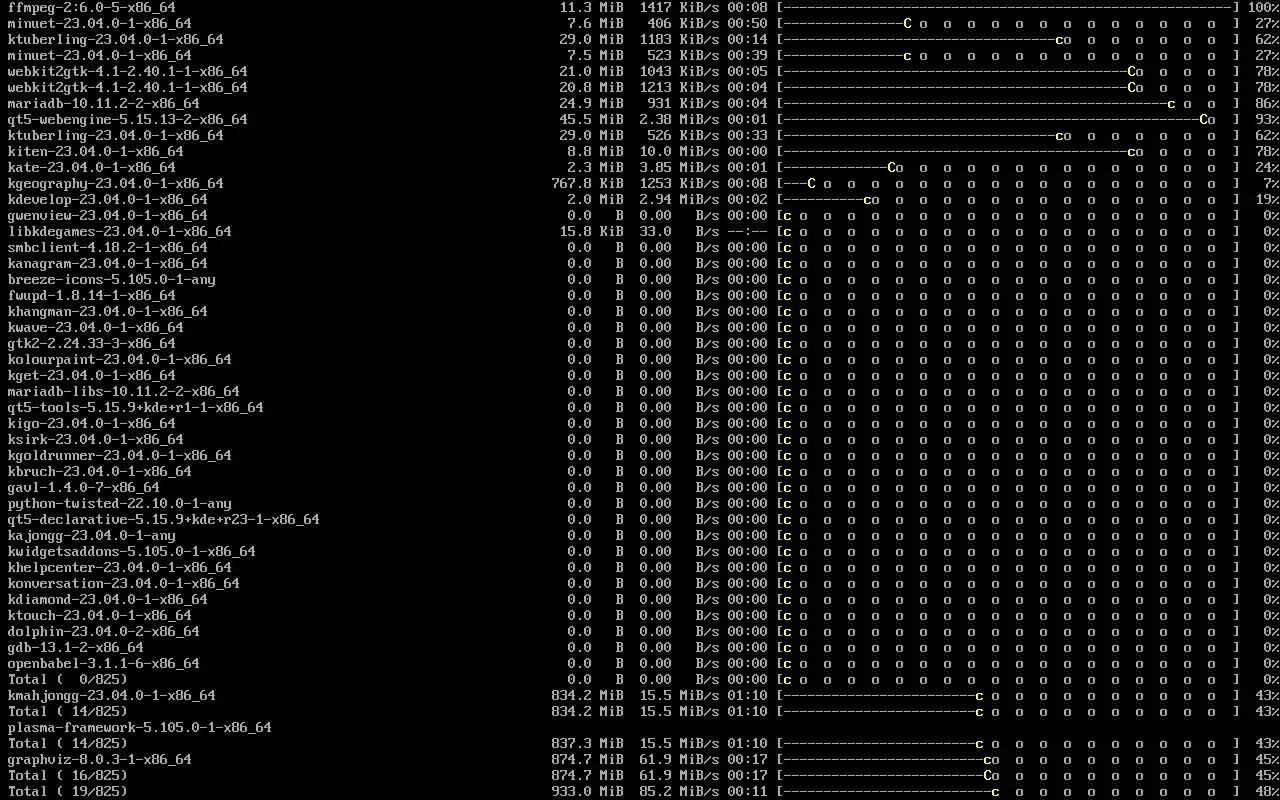Viewport: 1280px width, 800px height.
Task: Click the 85.2 MiB/s speed value
Action: coord(679,791)
